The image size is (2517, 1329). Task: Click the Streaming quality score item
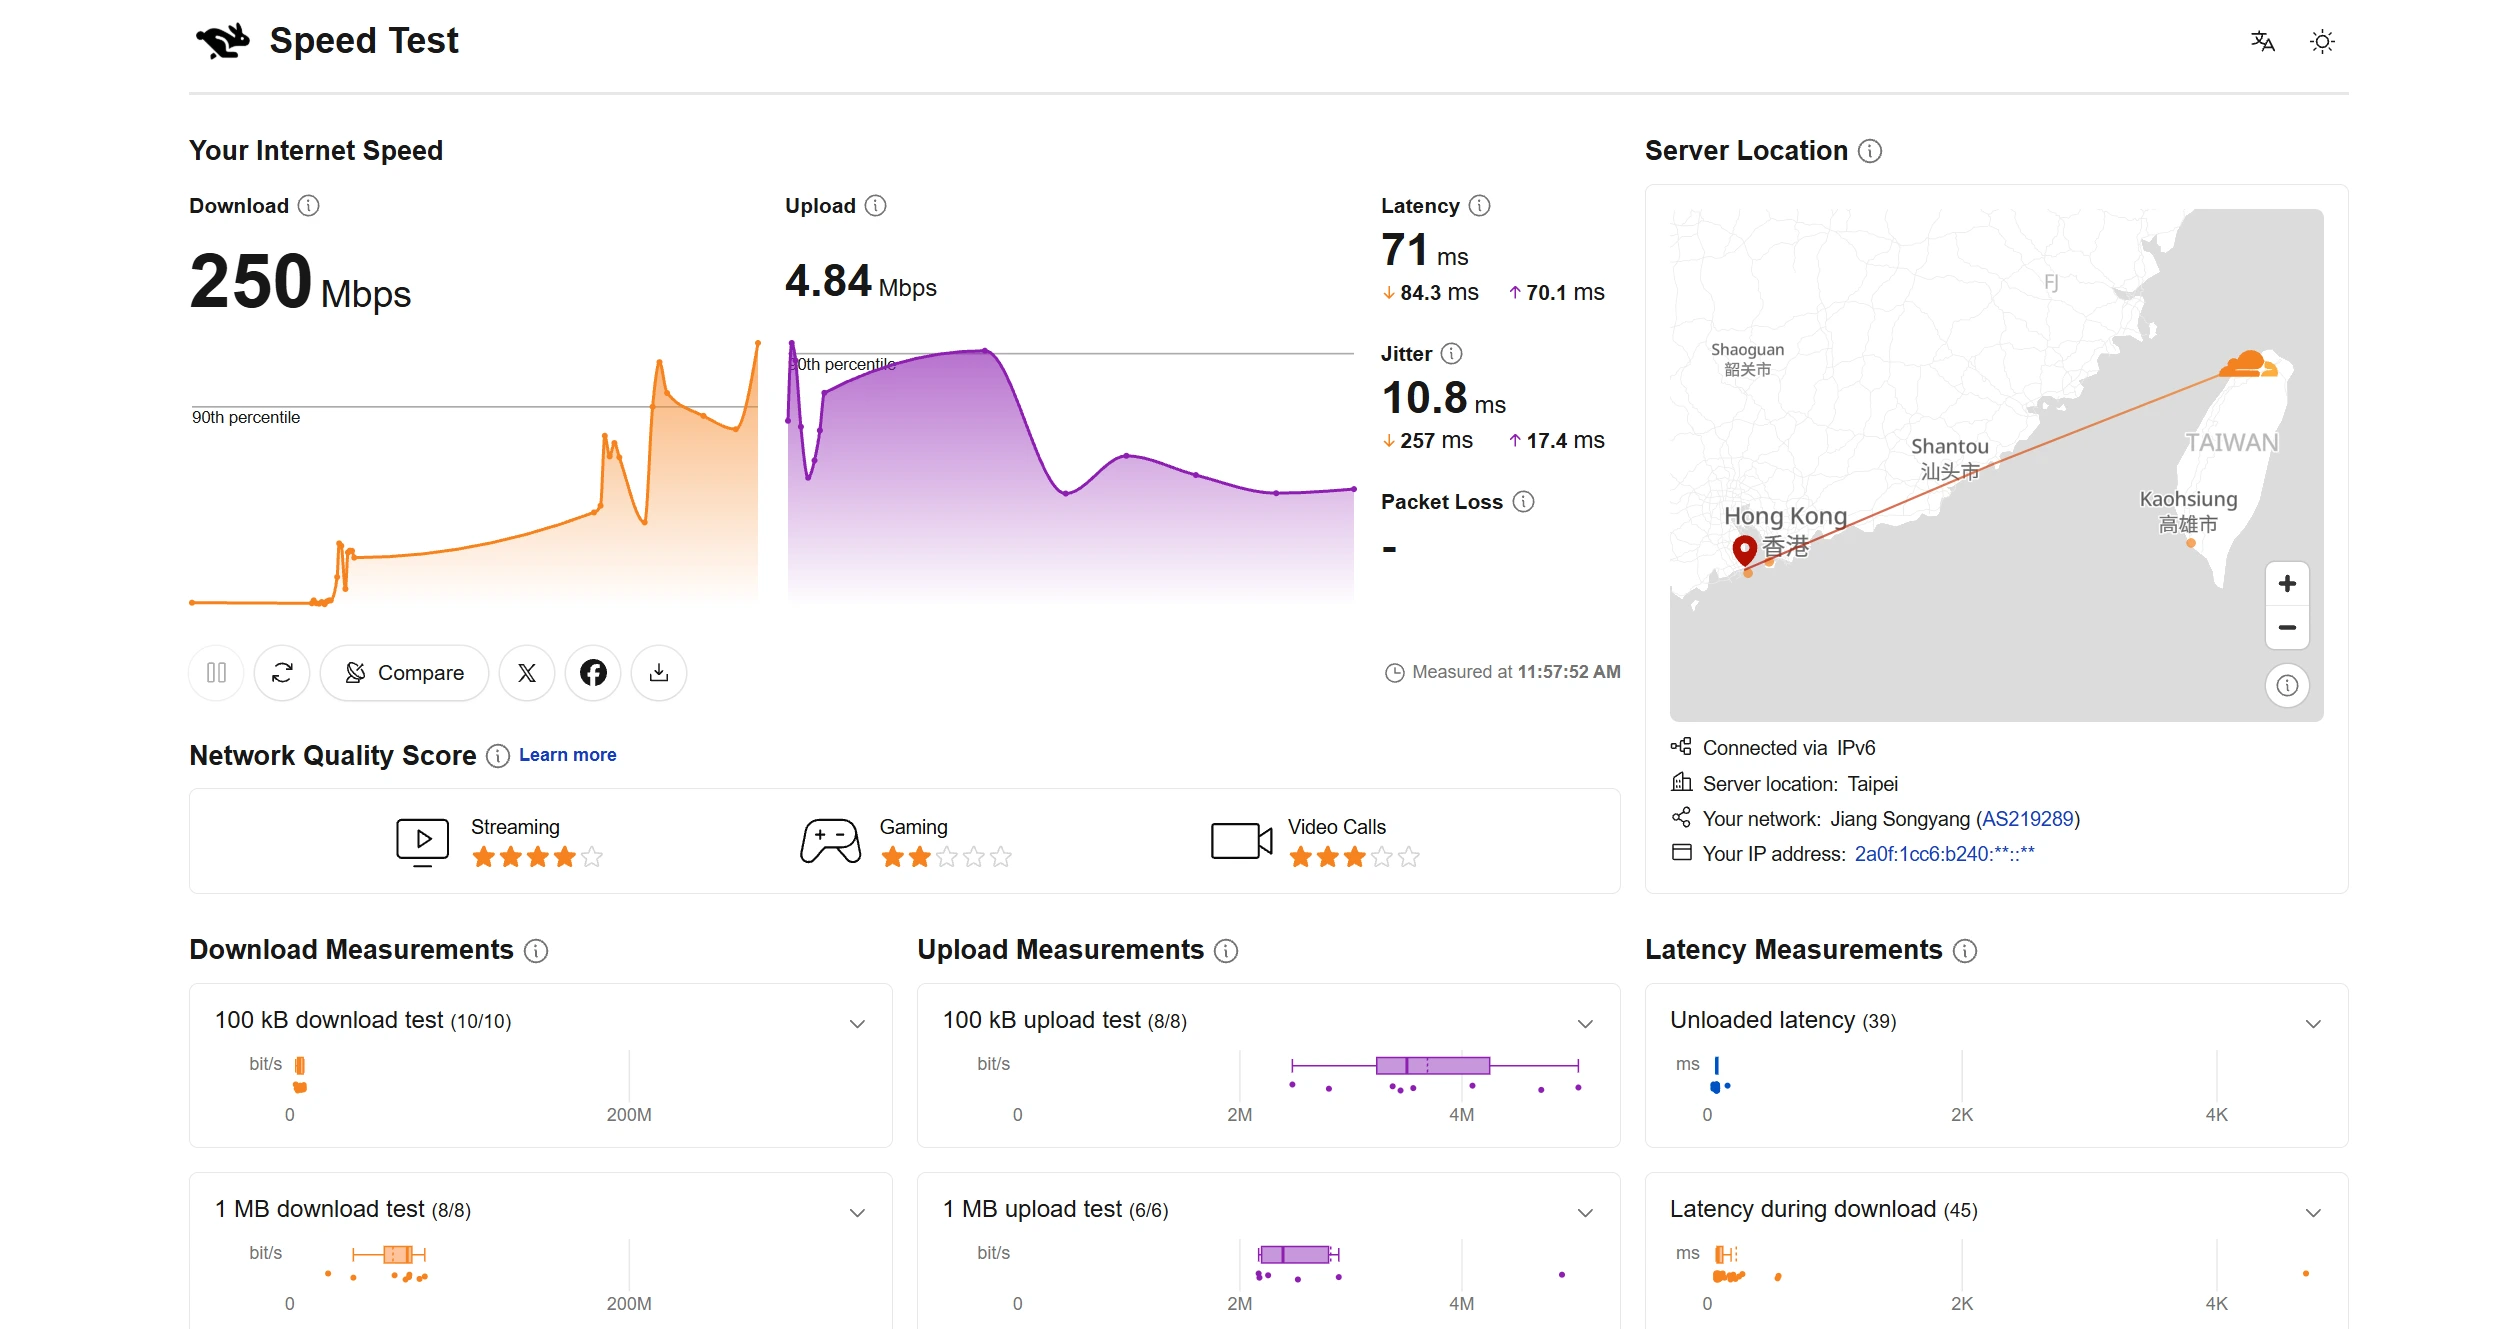[x=499, y=842]
